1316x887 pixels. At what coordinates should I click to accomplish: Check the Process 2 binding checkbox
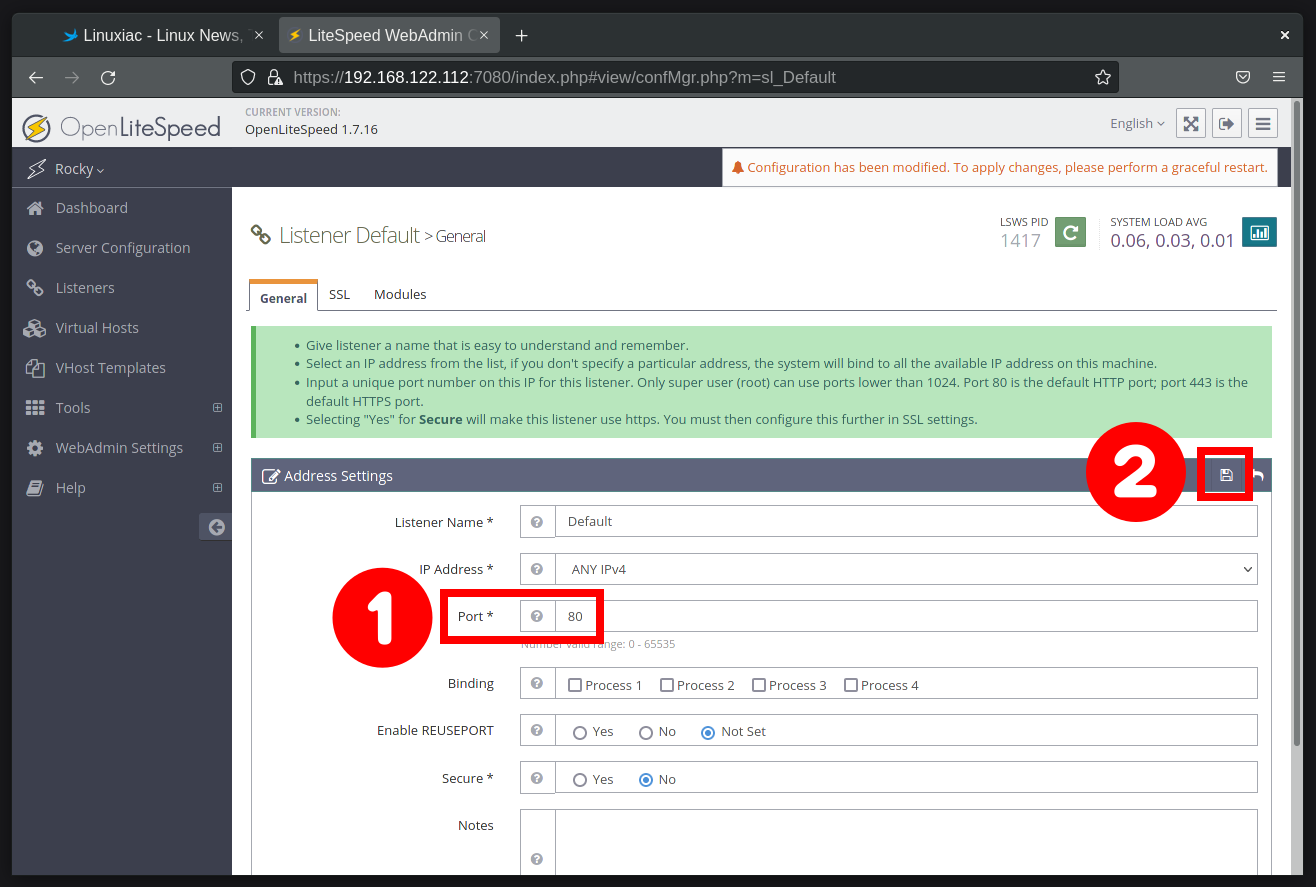pyautogui.click(x=667, y=685)
